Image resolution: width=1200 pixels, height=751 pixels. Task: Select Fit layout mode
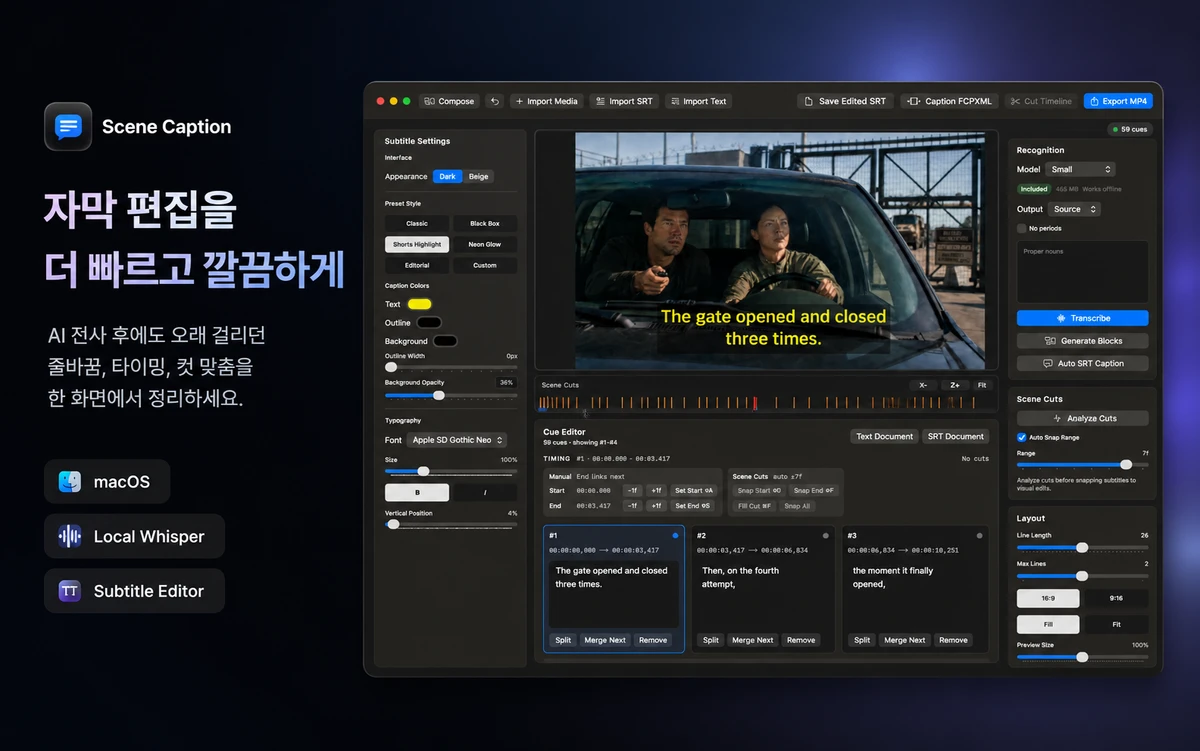click(1116, 623)
